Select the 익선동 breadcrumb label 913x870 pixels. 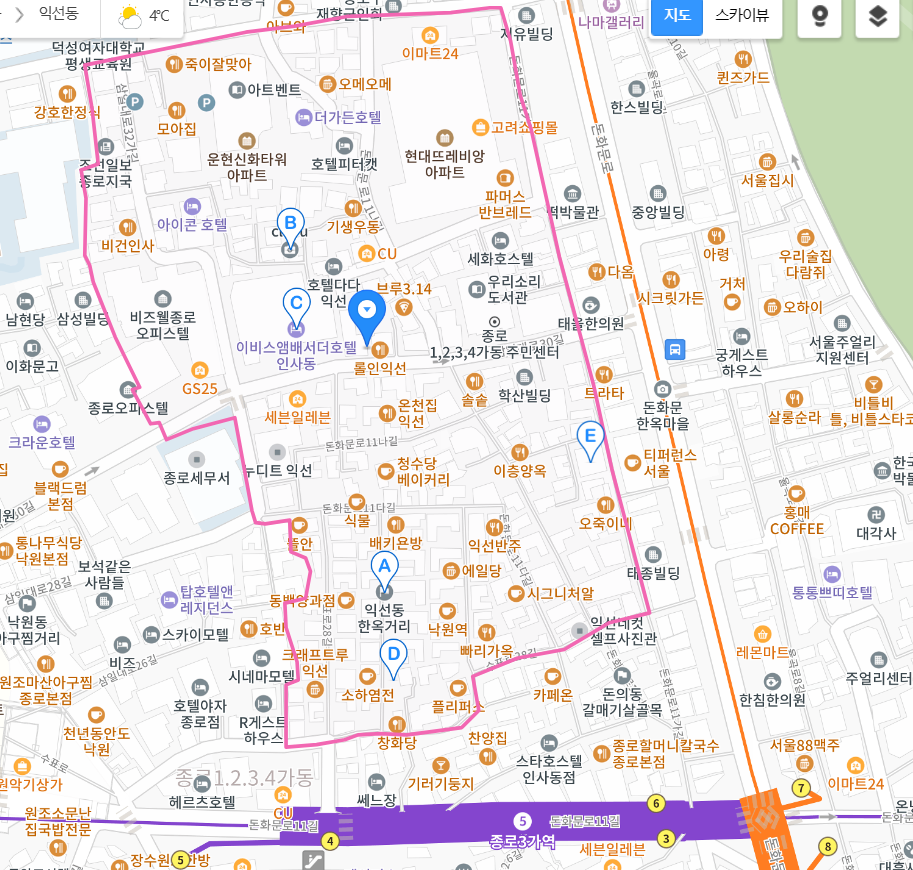coord(58,13)
